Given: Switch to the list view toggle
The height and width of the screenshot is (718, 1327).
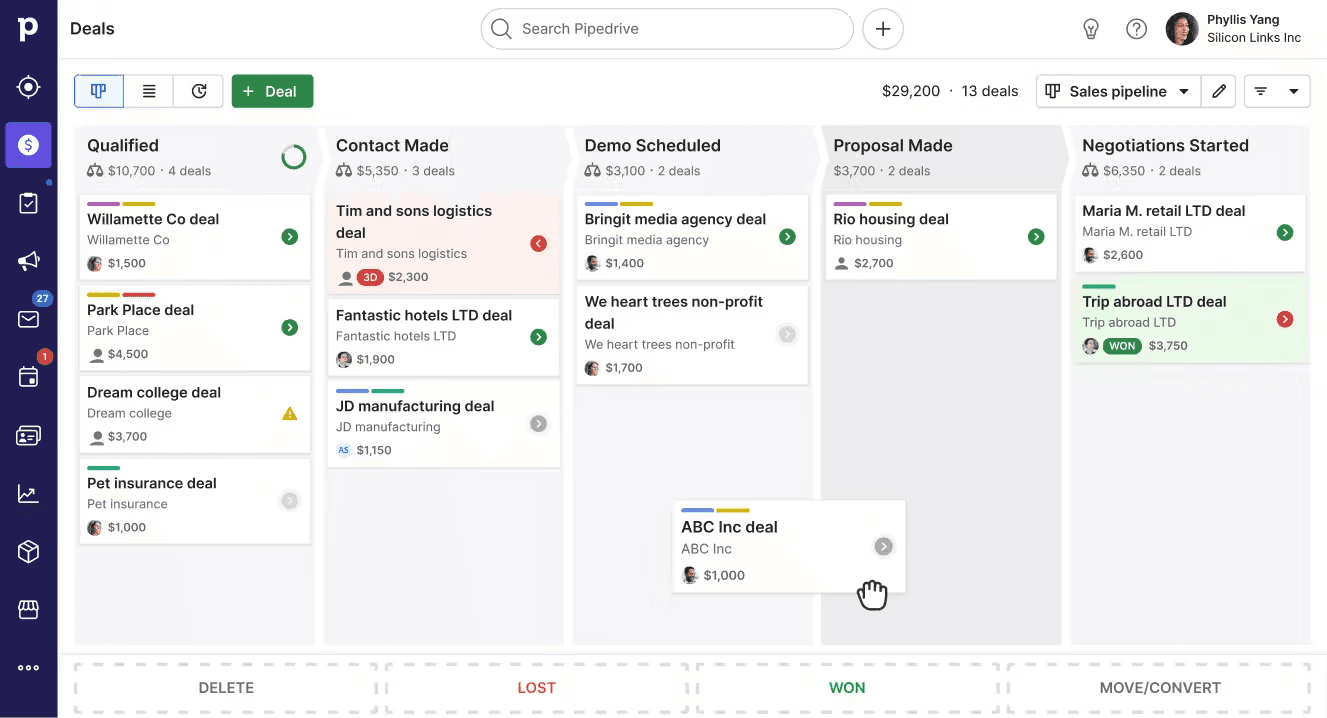Looking at the screenshot, I should [x=148, y=91].
